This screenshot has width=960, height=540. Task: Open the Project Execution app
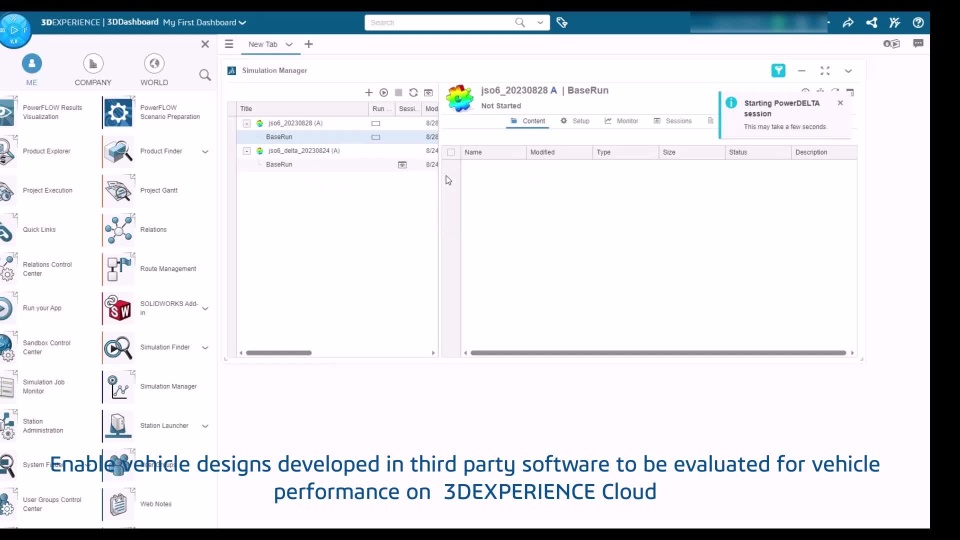[x=9, y=190]
